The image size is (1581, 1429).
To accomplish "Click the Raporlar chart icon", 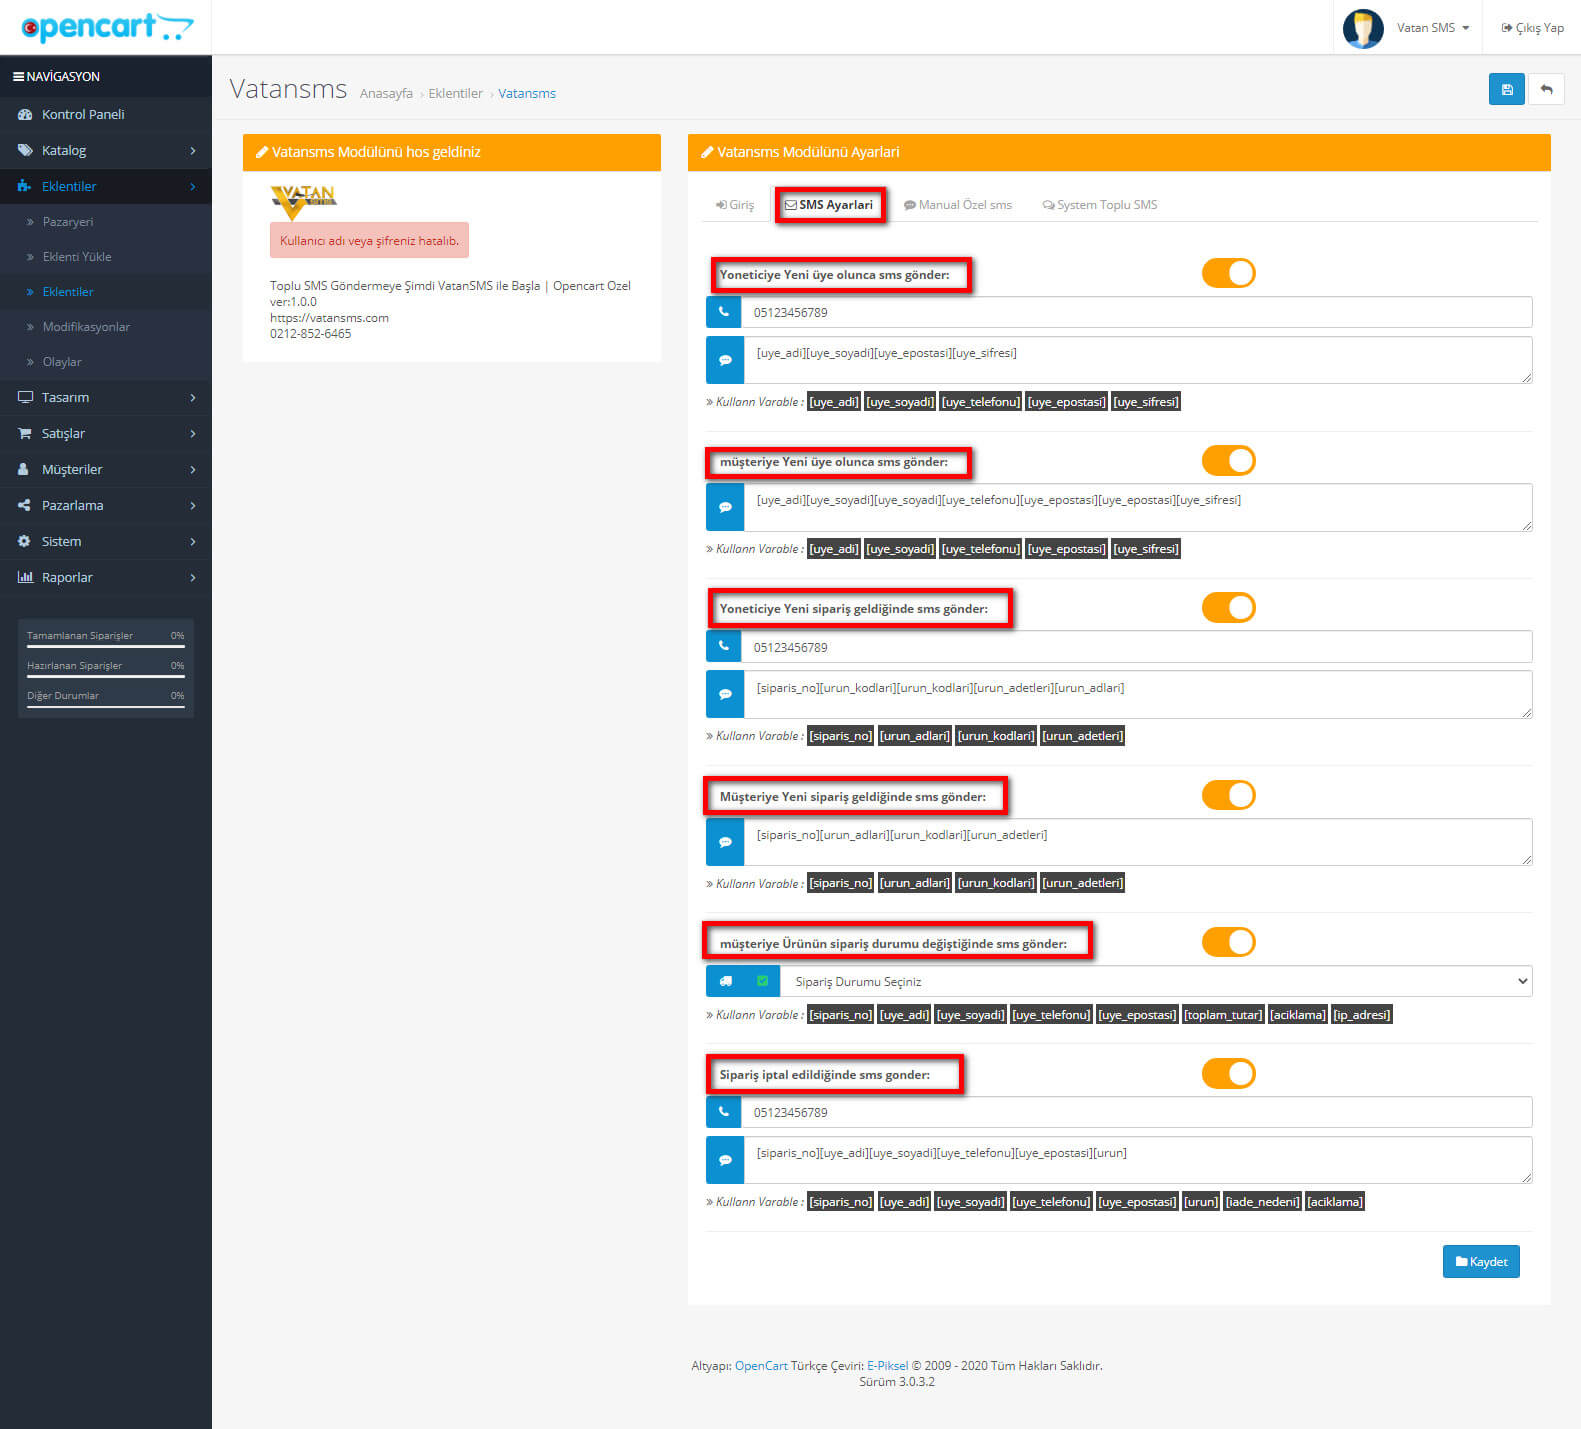I will pos(25,577).
